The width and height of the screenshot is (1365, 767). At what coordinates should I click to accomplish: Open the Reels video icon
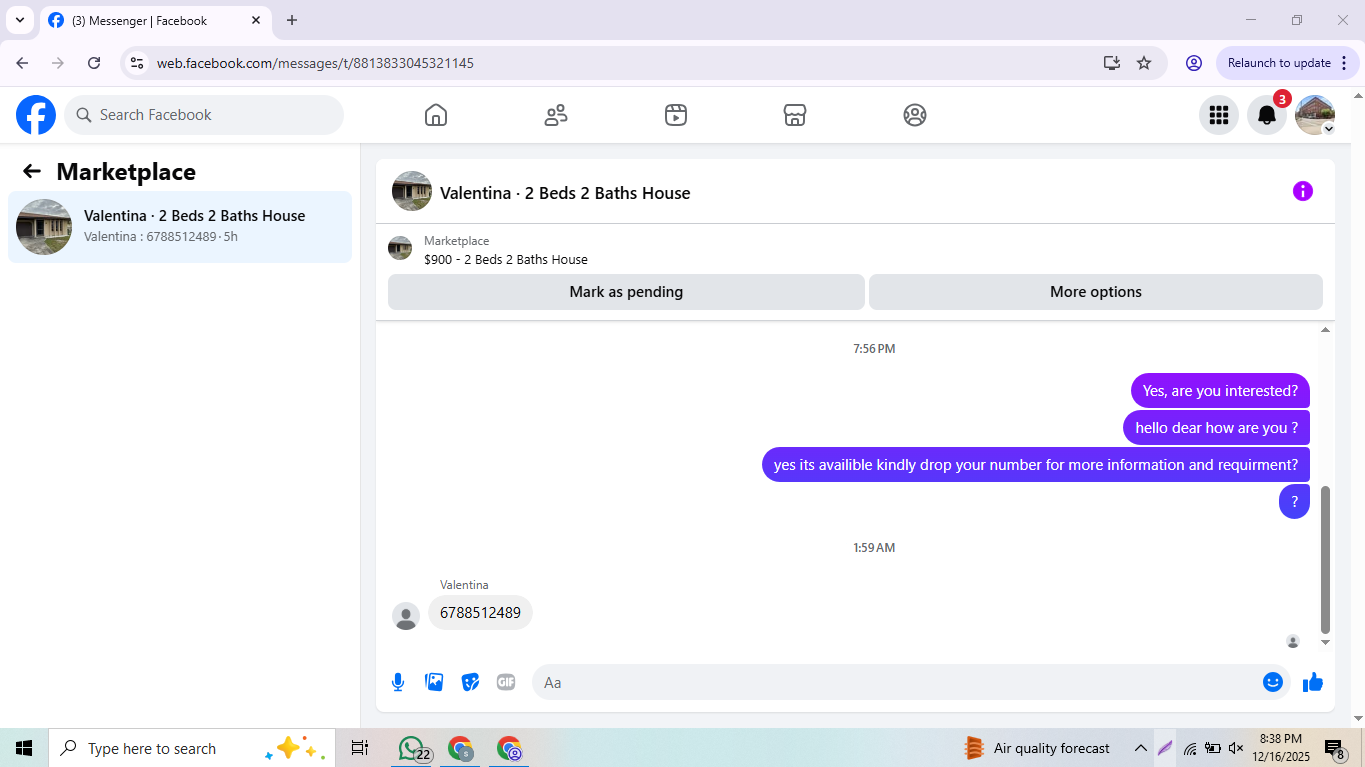(x=676, y=115)
